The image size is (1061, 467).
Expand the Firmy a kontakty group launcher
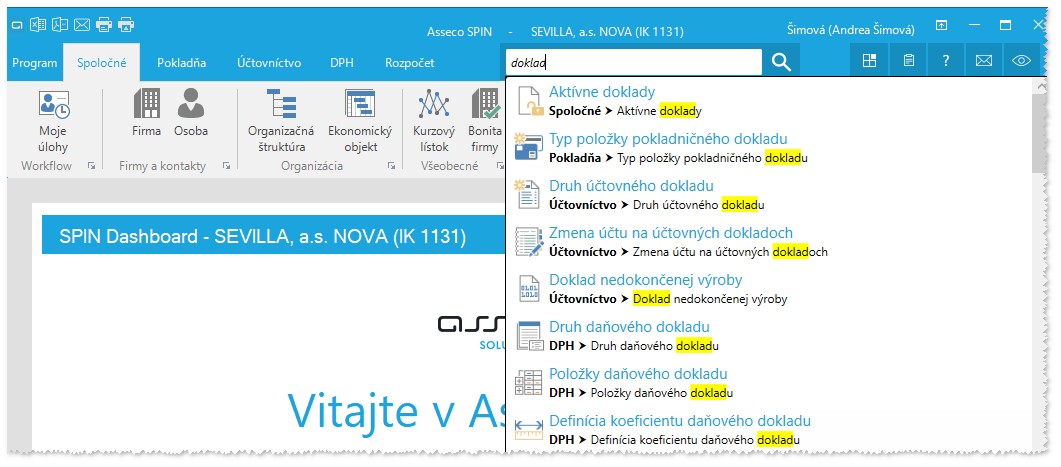click(x=227, y=166)
